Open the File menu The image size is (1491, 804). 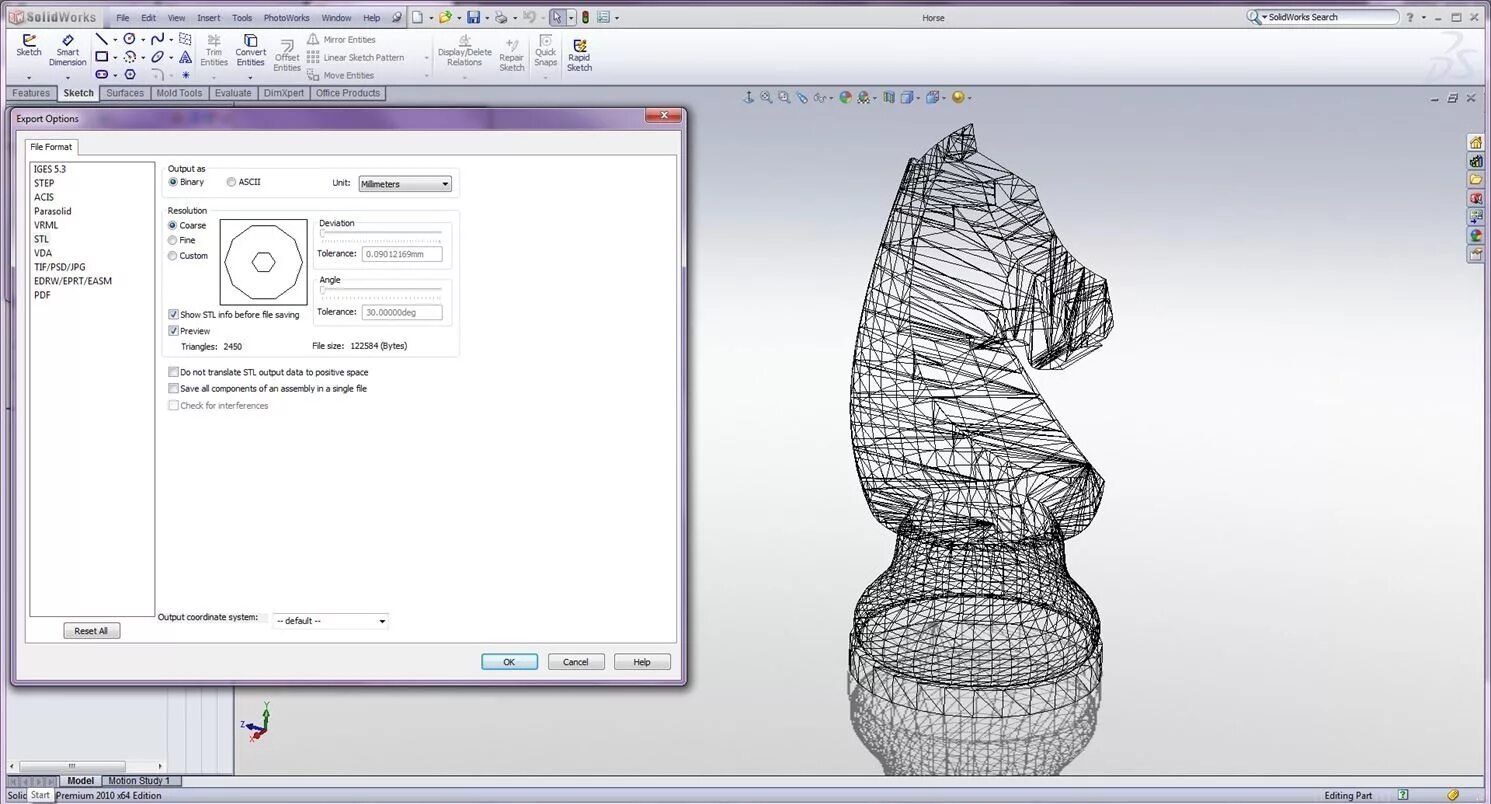[x=122, y=18]
